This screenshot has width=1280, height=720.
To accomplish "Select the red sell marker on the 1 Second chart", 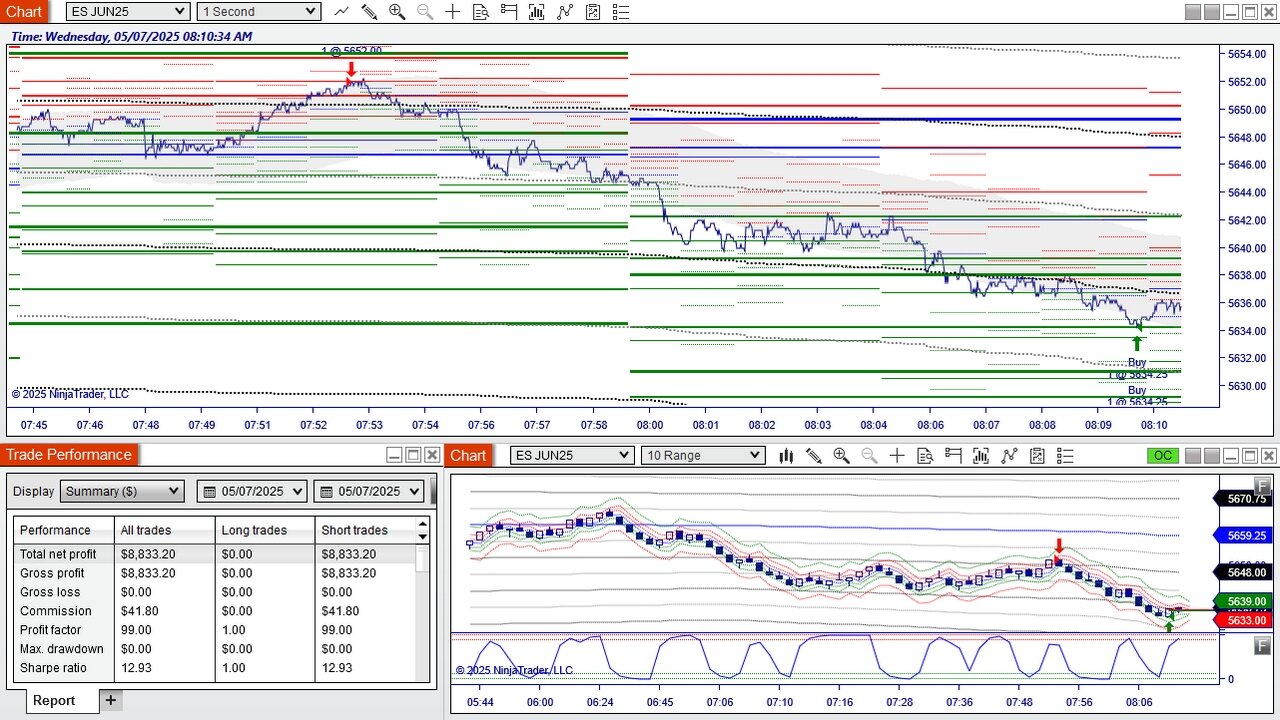I will [351, 70].
